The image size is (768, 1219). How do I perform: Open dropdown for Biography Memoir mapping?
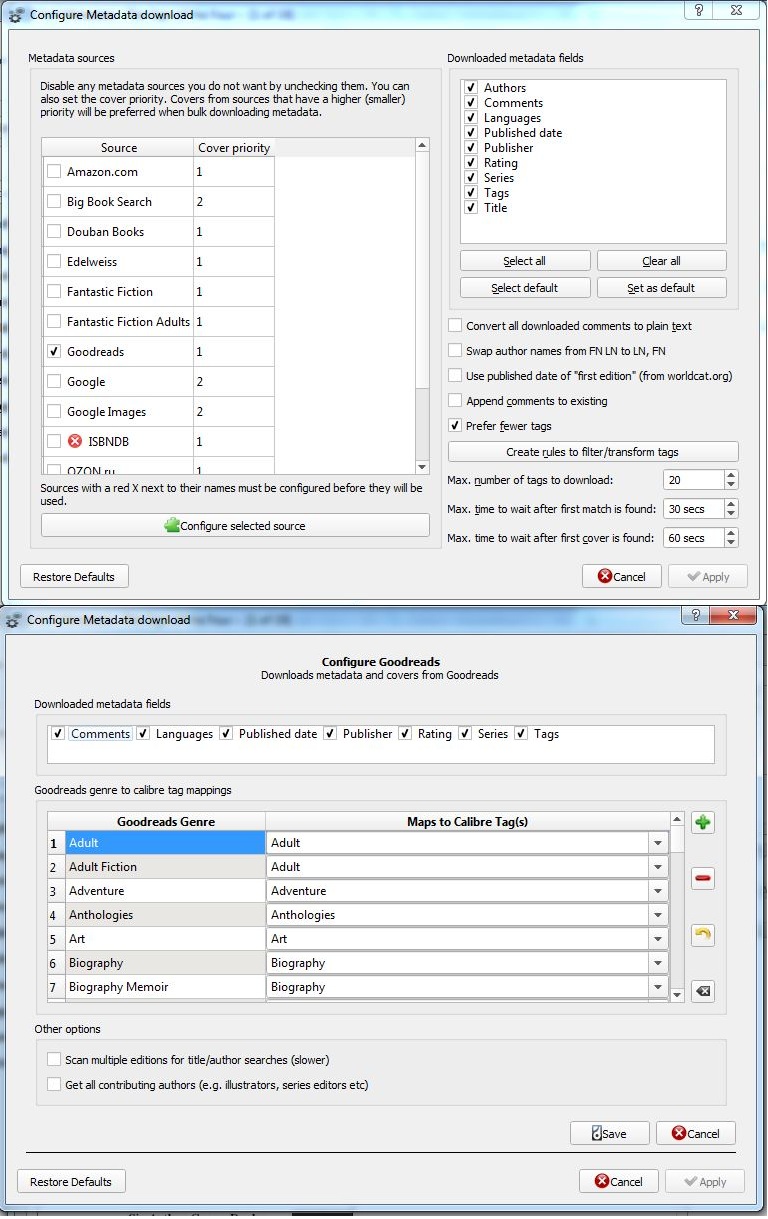657,987
